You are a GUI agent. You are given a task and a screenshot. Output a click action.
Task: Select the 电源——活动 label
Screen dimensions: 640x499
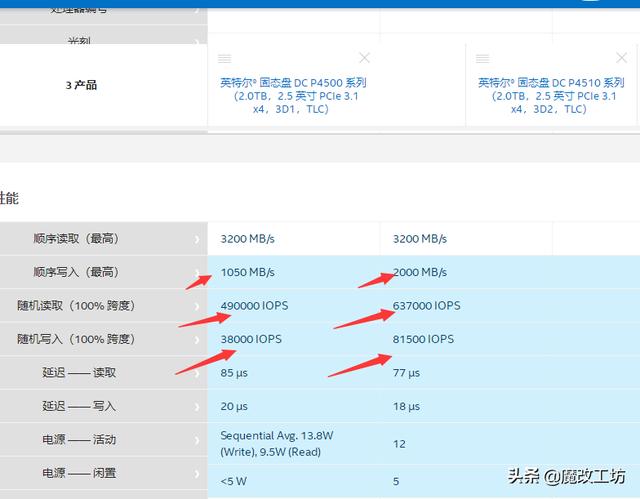pyautogui.click(x=79, y=439)
